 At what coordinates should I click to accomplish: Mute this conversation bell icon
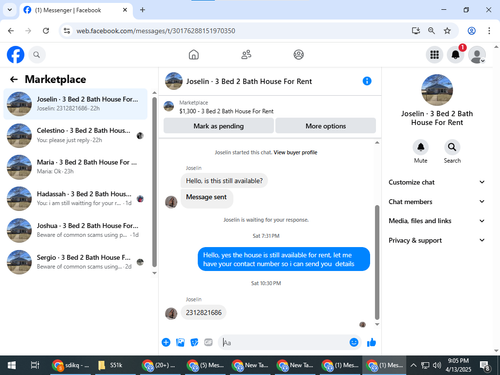click(421, 147)
